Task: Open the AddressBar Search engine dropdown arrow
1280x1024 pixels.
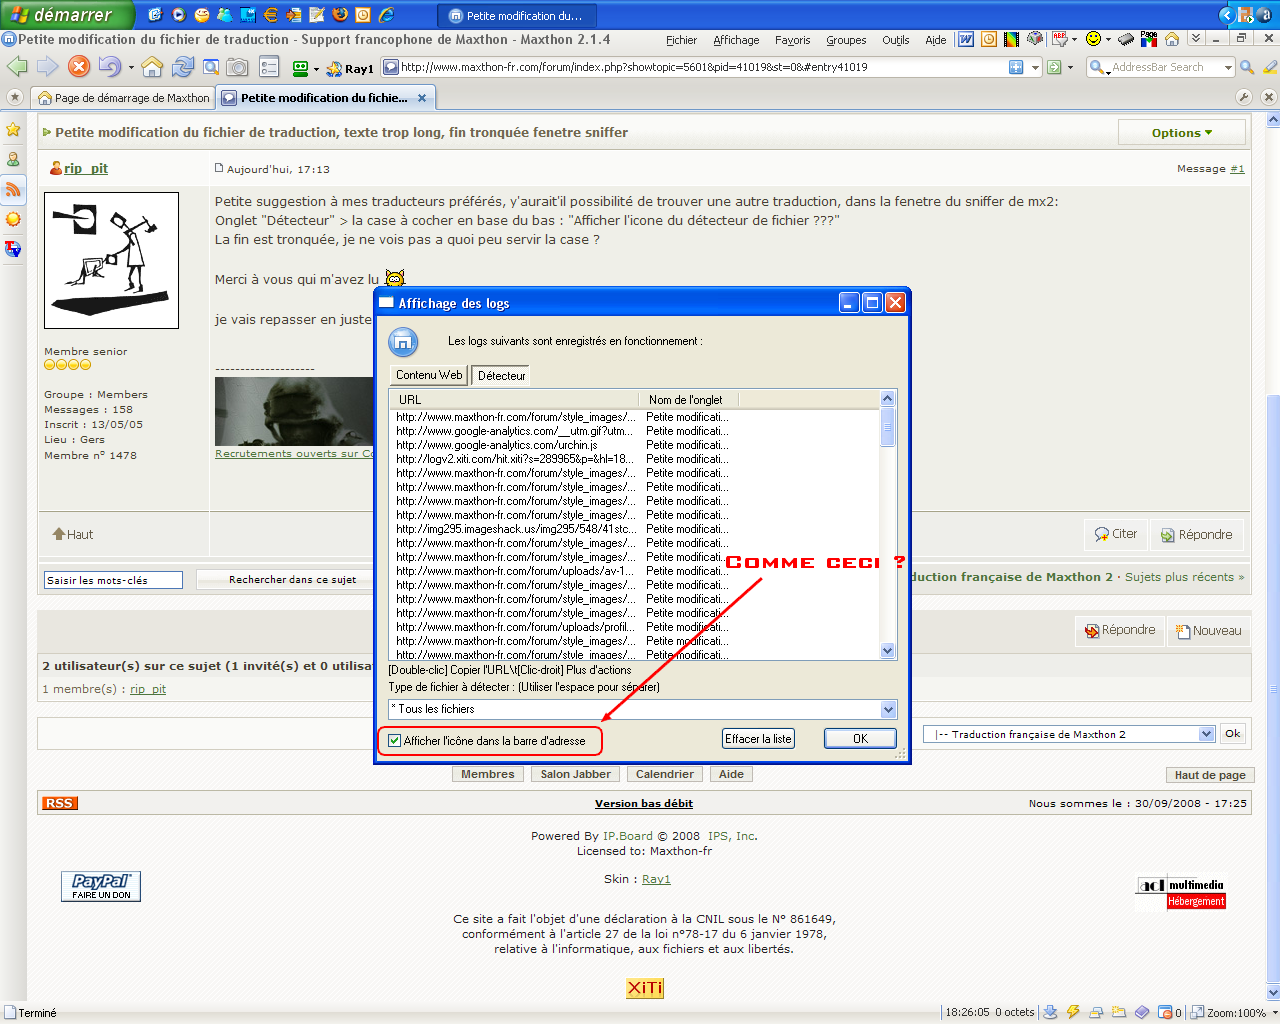Action: click(x=1228, y=67)
